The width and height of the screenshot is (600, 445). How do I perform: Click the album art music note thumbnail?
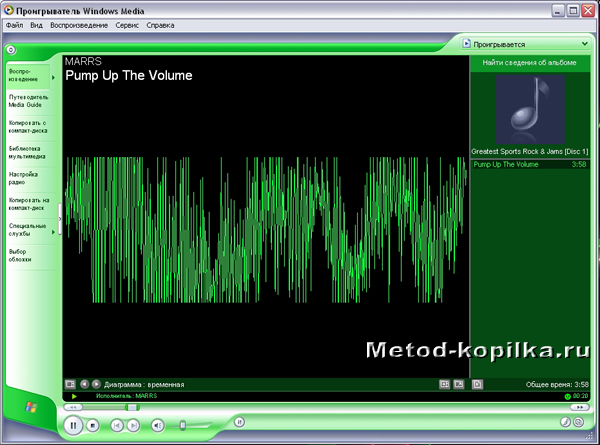pyautogui.click(x=530, y=109)
